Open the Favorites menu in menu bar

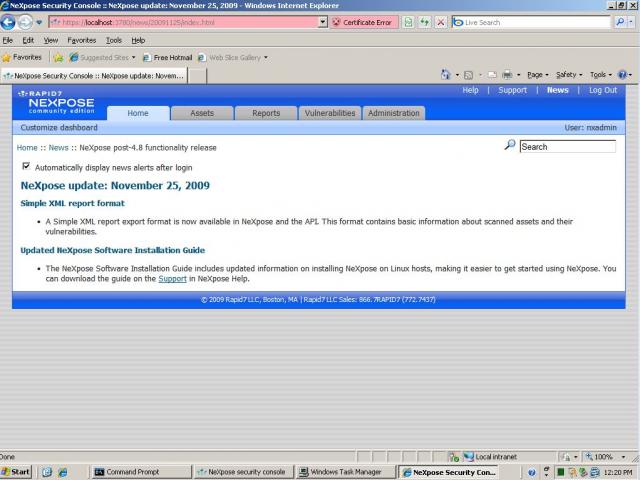click(82, 40)
